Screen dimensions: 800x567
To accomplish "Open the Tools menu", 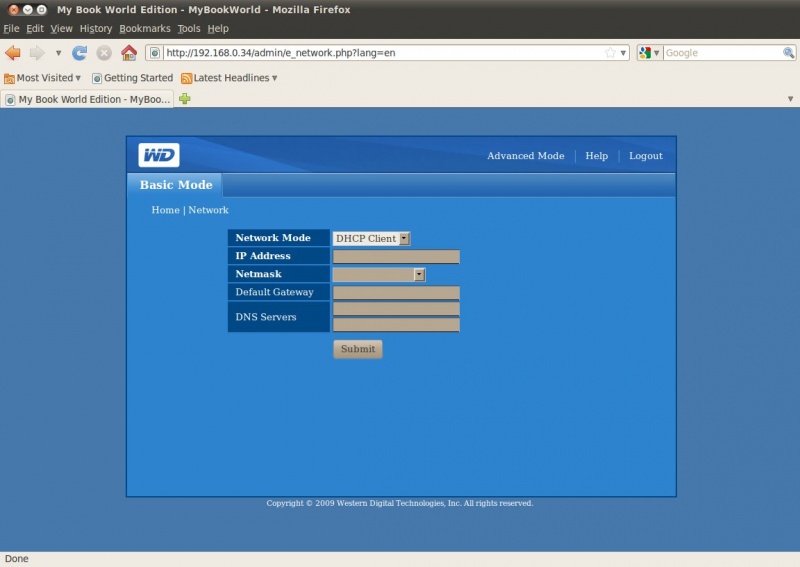I will coord(189,29).
